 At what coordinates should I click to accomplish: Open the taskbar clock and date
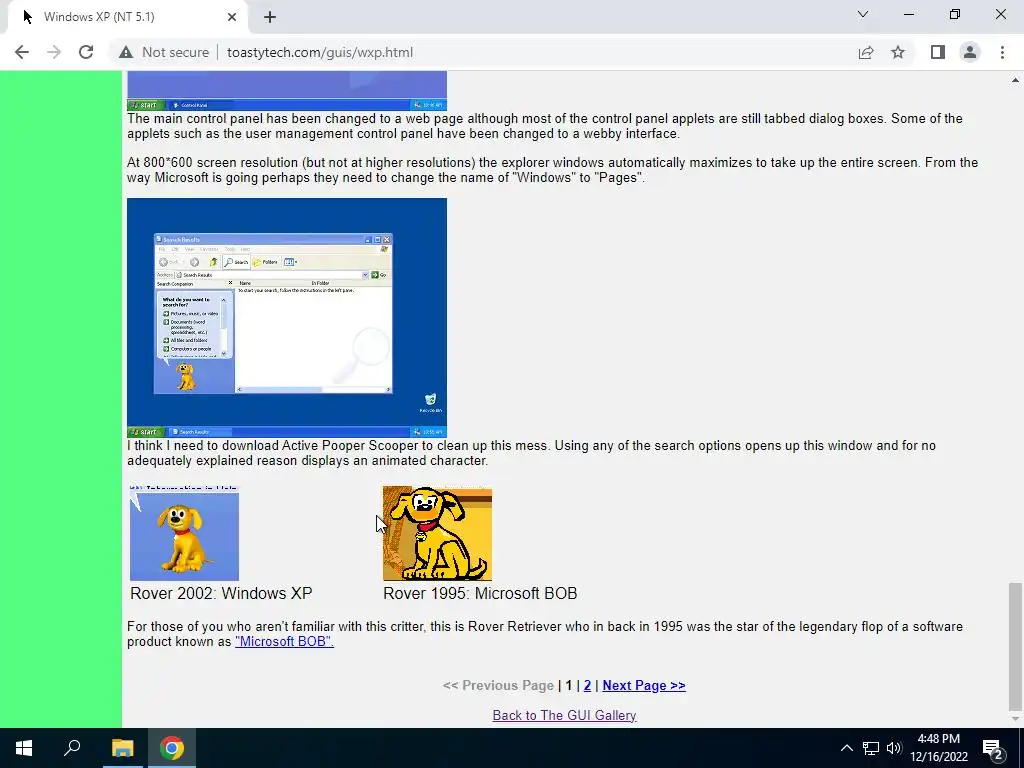pos(939,748)
